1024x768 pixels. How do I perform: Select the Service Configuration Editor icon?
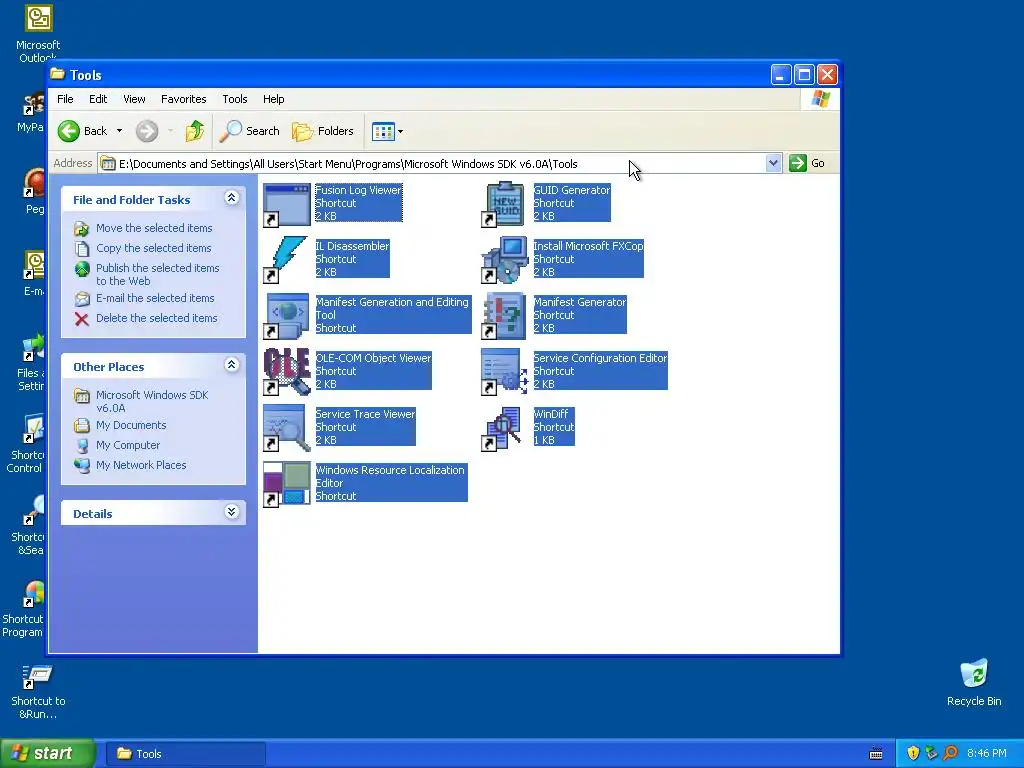point(504,372)
